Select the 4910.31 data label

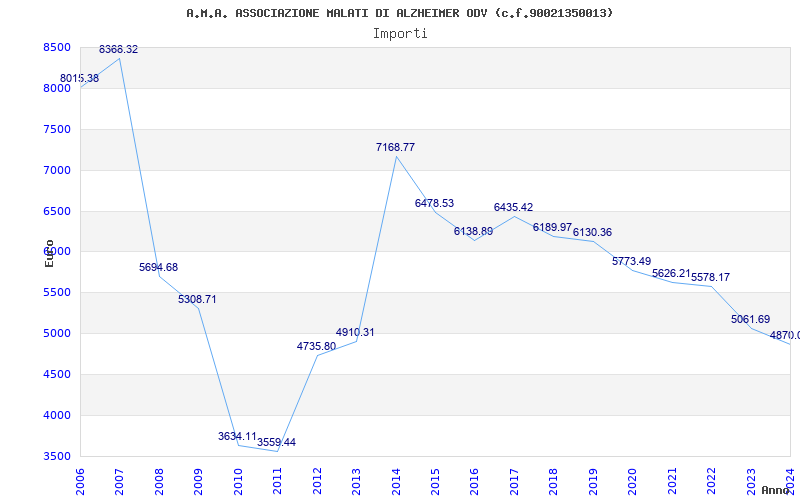point(355,333)
